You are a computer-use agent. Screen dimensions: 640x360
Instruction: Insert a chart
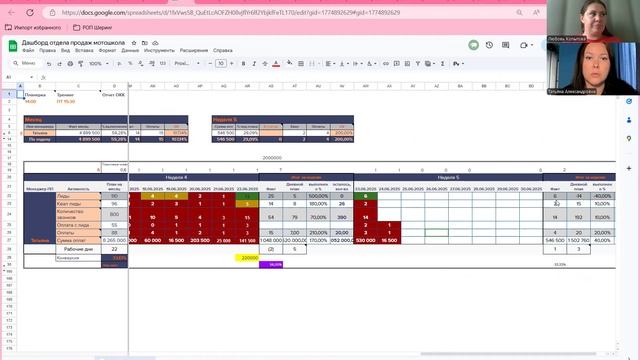coord(407,64)
